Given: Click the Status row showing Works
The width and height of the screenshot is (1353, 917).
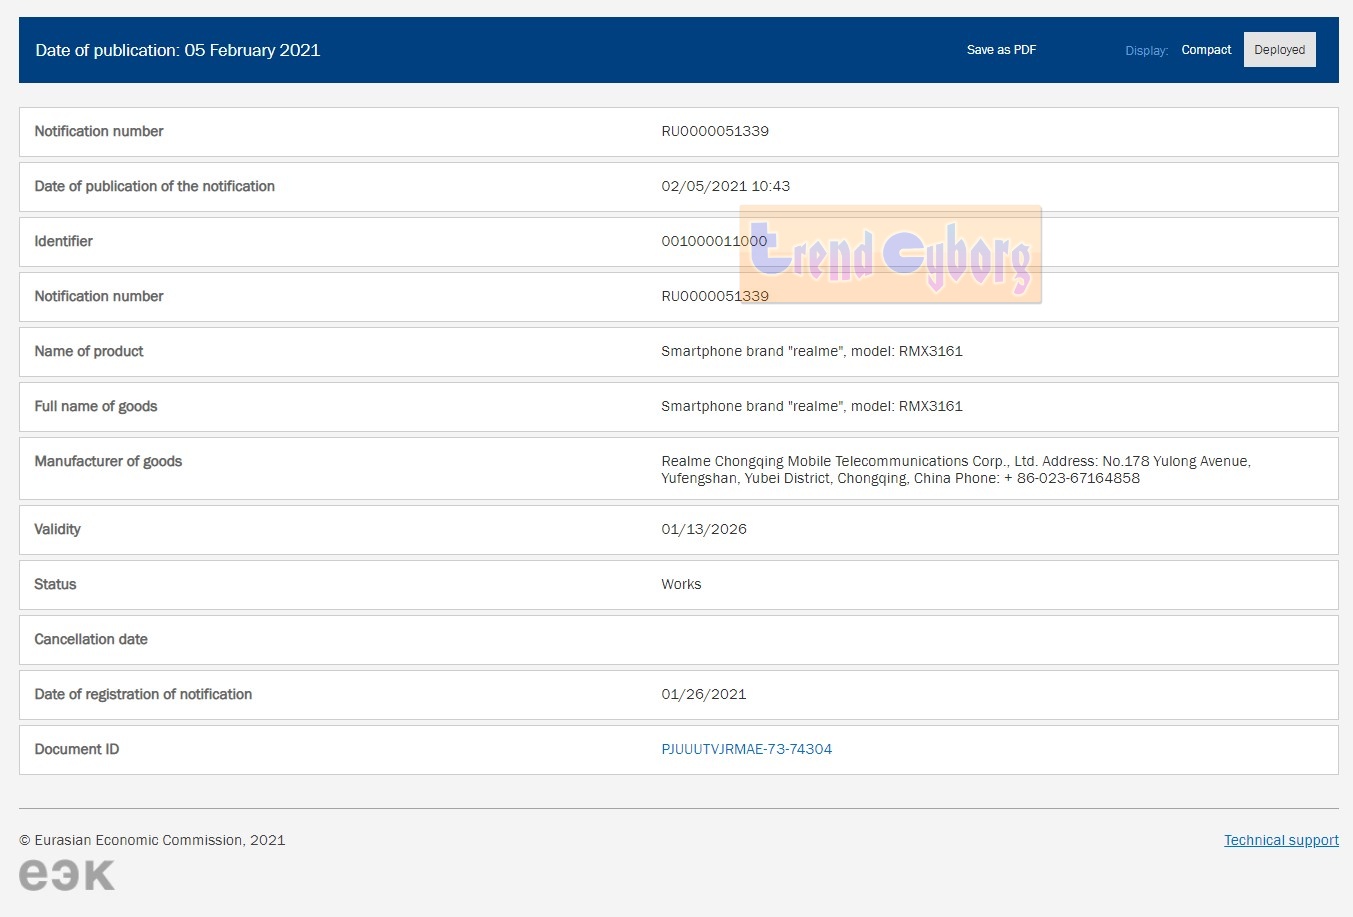Looking at the screenshot, I should [x=681, y=584].
